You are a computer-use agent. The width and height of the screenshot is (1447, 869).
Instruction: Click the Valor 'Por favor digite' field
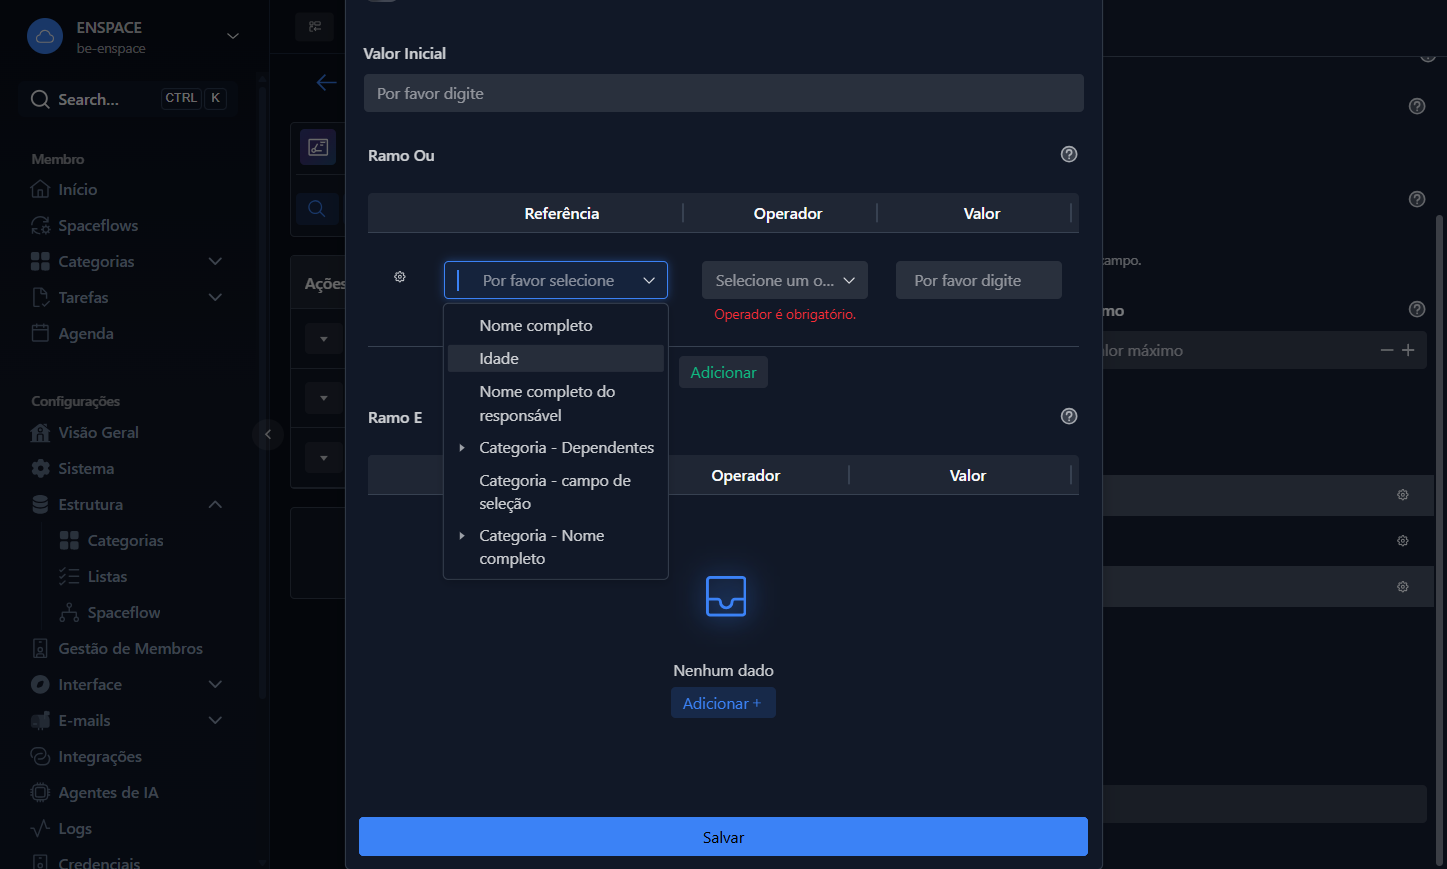click(979, 280)
